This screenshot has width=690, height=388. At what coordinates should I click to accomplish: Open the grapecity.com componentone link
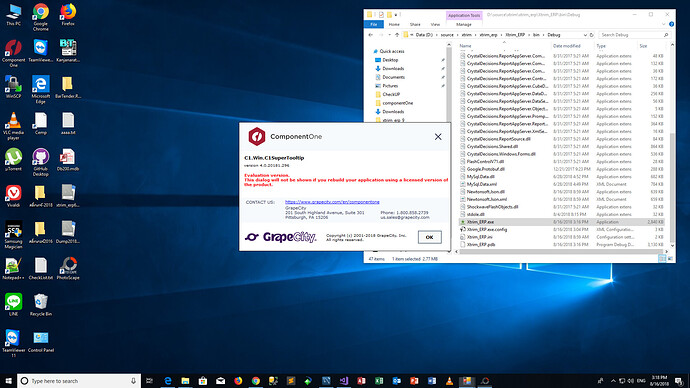[332, 202]
